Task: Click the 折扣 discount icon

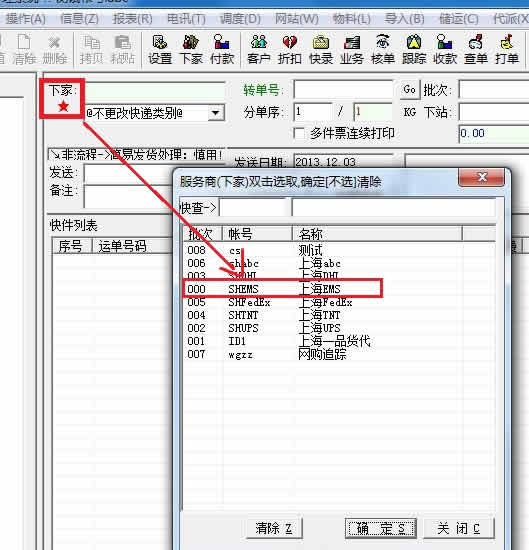Action: [290, 50]
